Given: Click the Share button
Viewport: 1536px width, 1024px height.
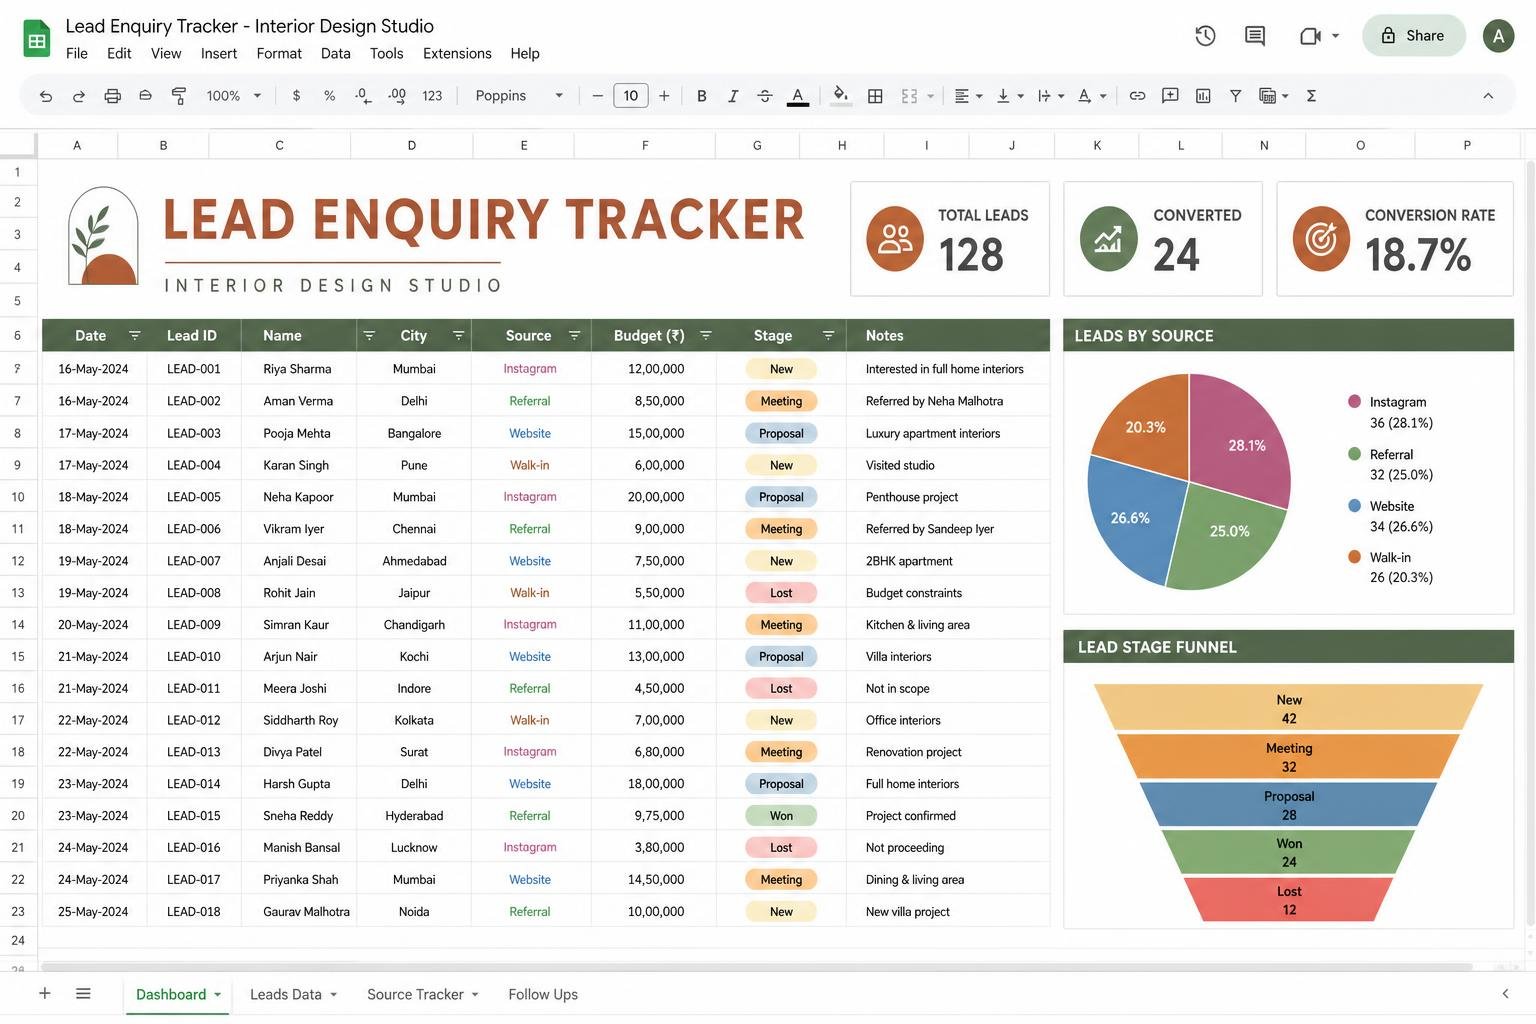Looking at the screenshot, I should [1414, 36].
